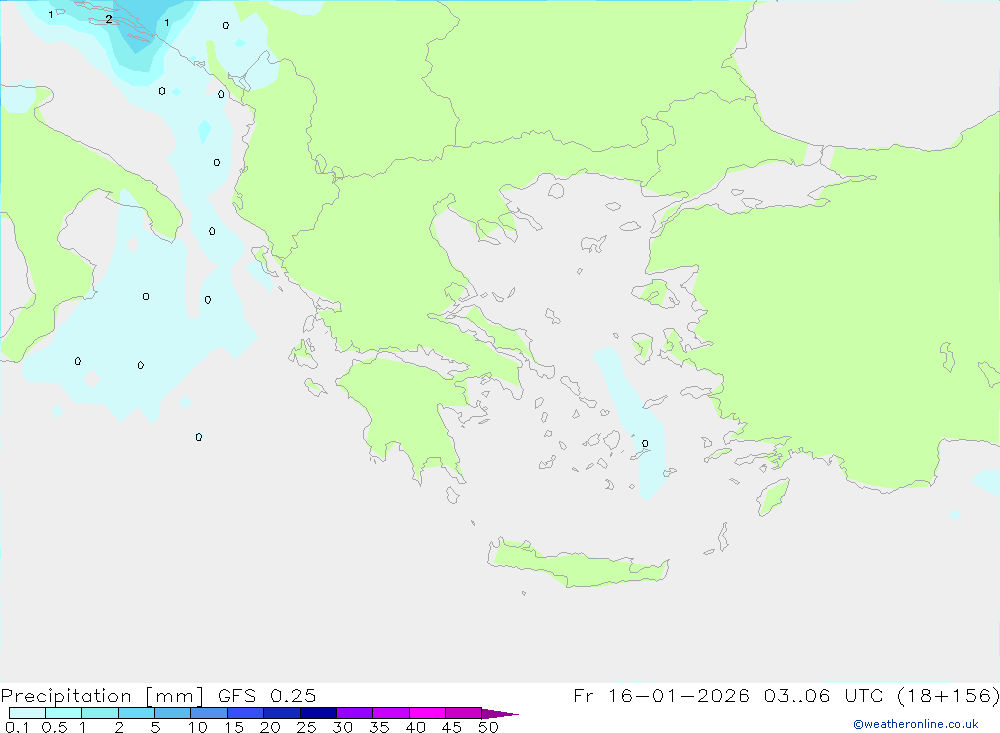Select the 'GFS 0.25' model label
This screenshot has height=733, width=1000.
pos(267,696)
